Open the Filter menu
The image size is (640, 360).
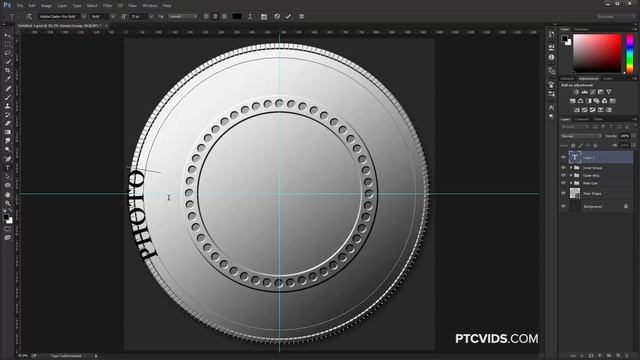click(107, 6)
